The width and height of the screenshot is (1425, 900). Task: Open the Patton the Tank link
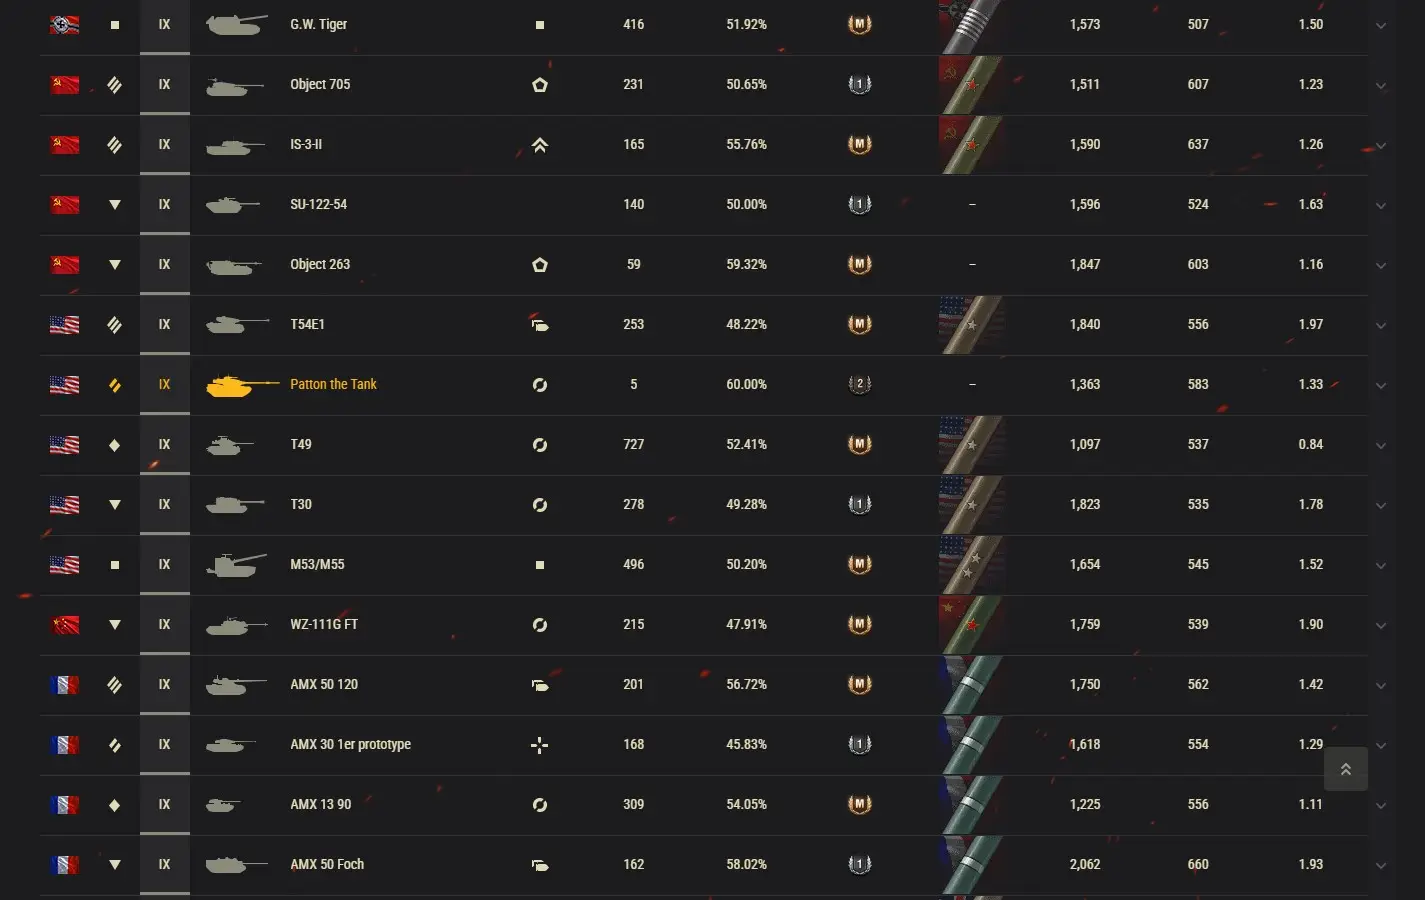coord(333,384)
